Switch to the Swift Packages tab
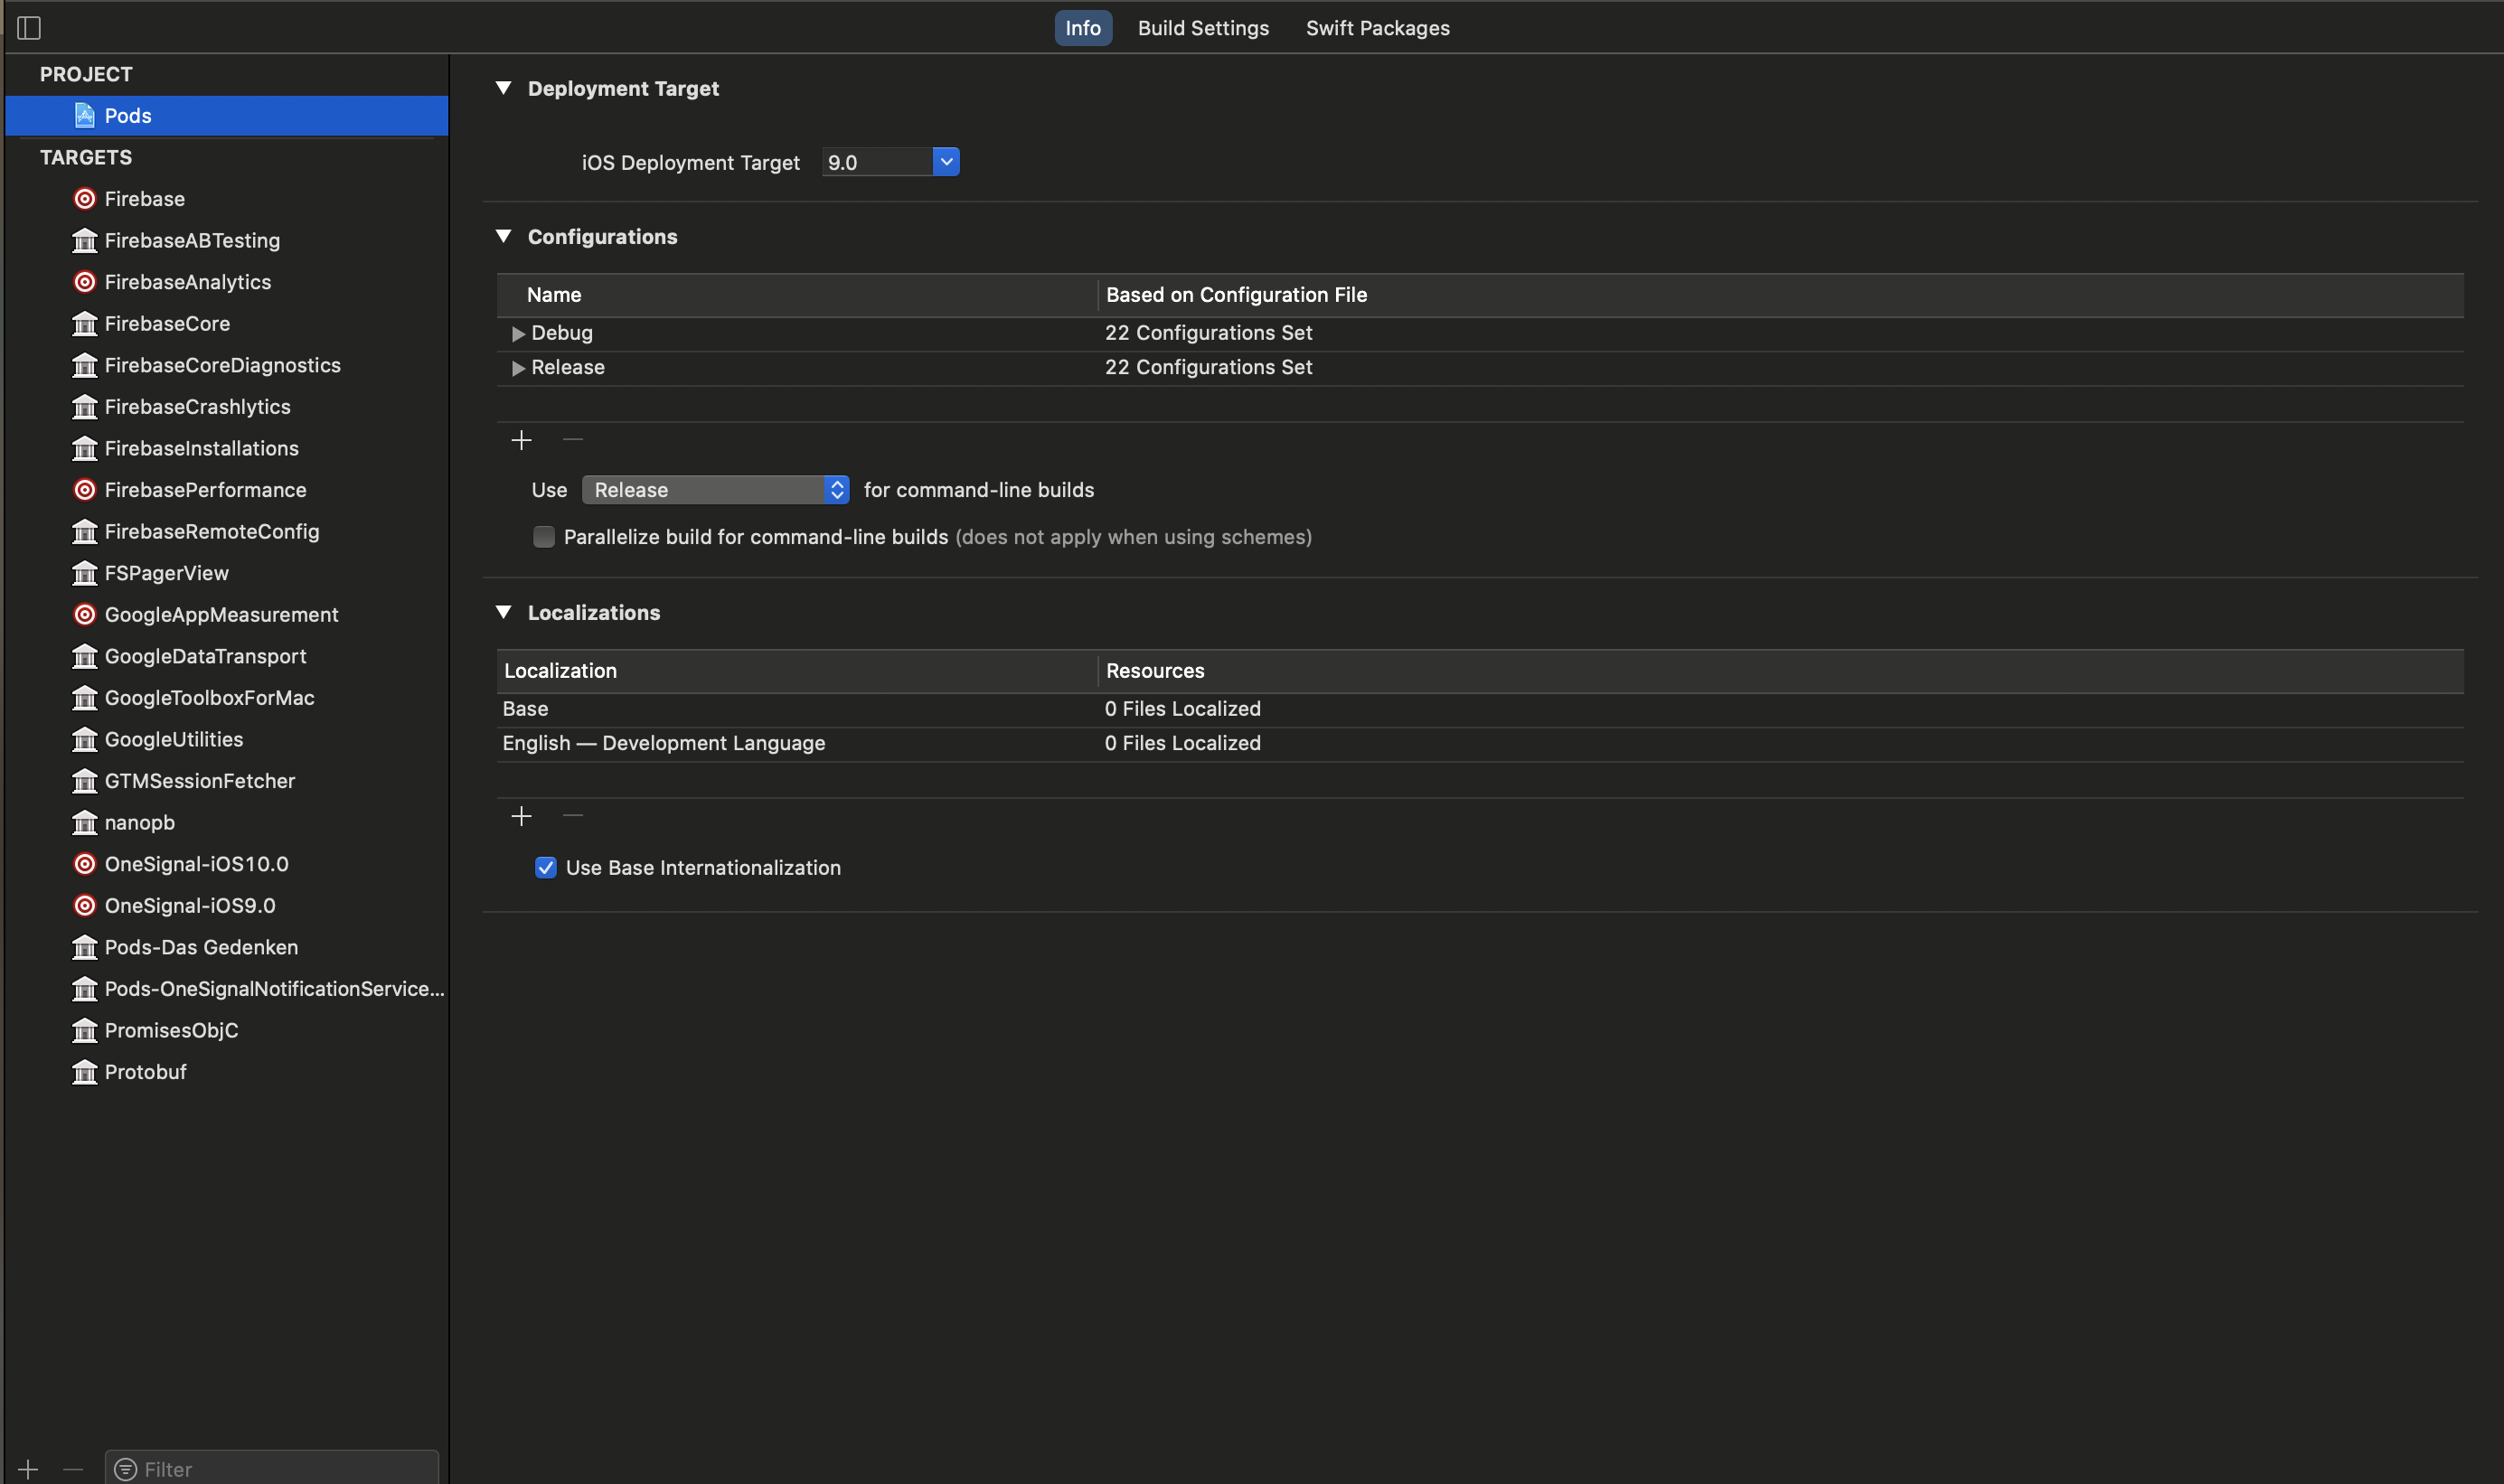Image resolution: width=2504 pixels, height=1484 pixels. click(1378, 28)
